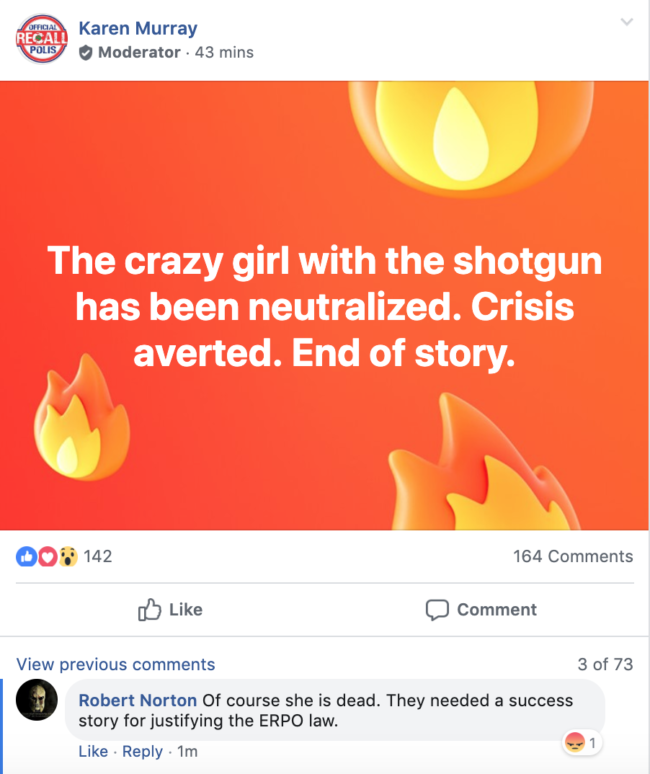Viewport: 650px width, 774px height.
Task: Click the red heart reaction icon
Action: (46, 556)
